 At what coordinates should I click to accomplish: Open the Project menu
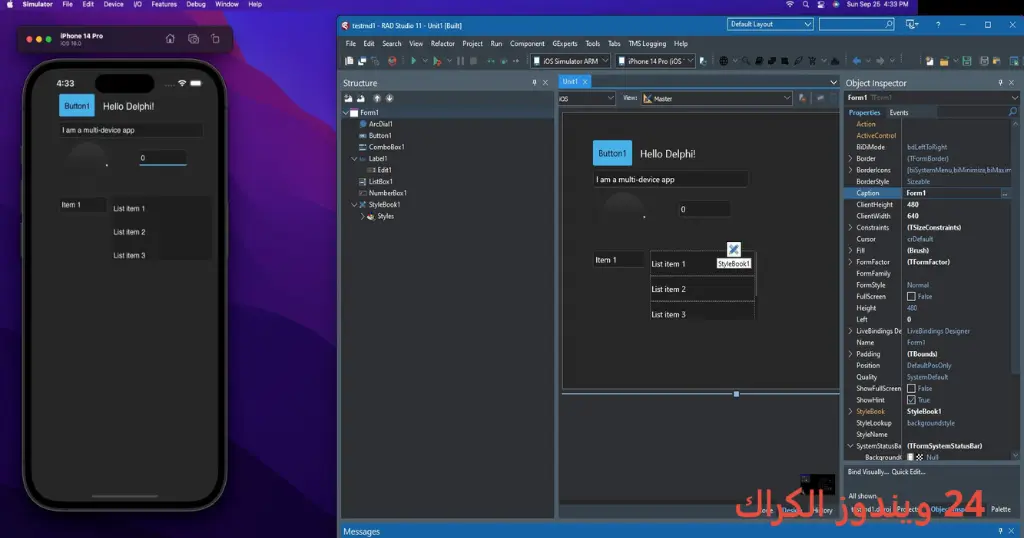pos(472,44)
